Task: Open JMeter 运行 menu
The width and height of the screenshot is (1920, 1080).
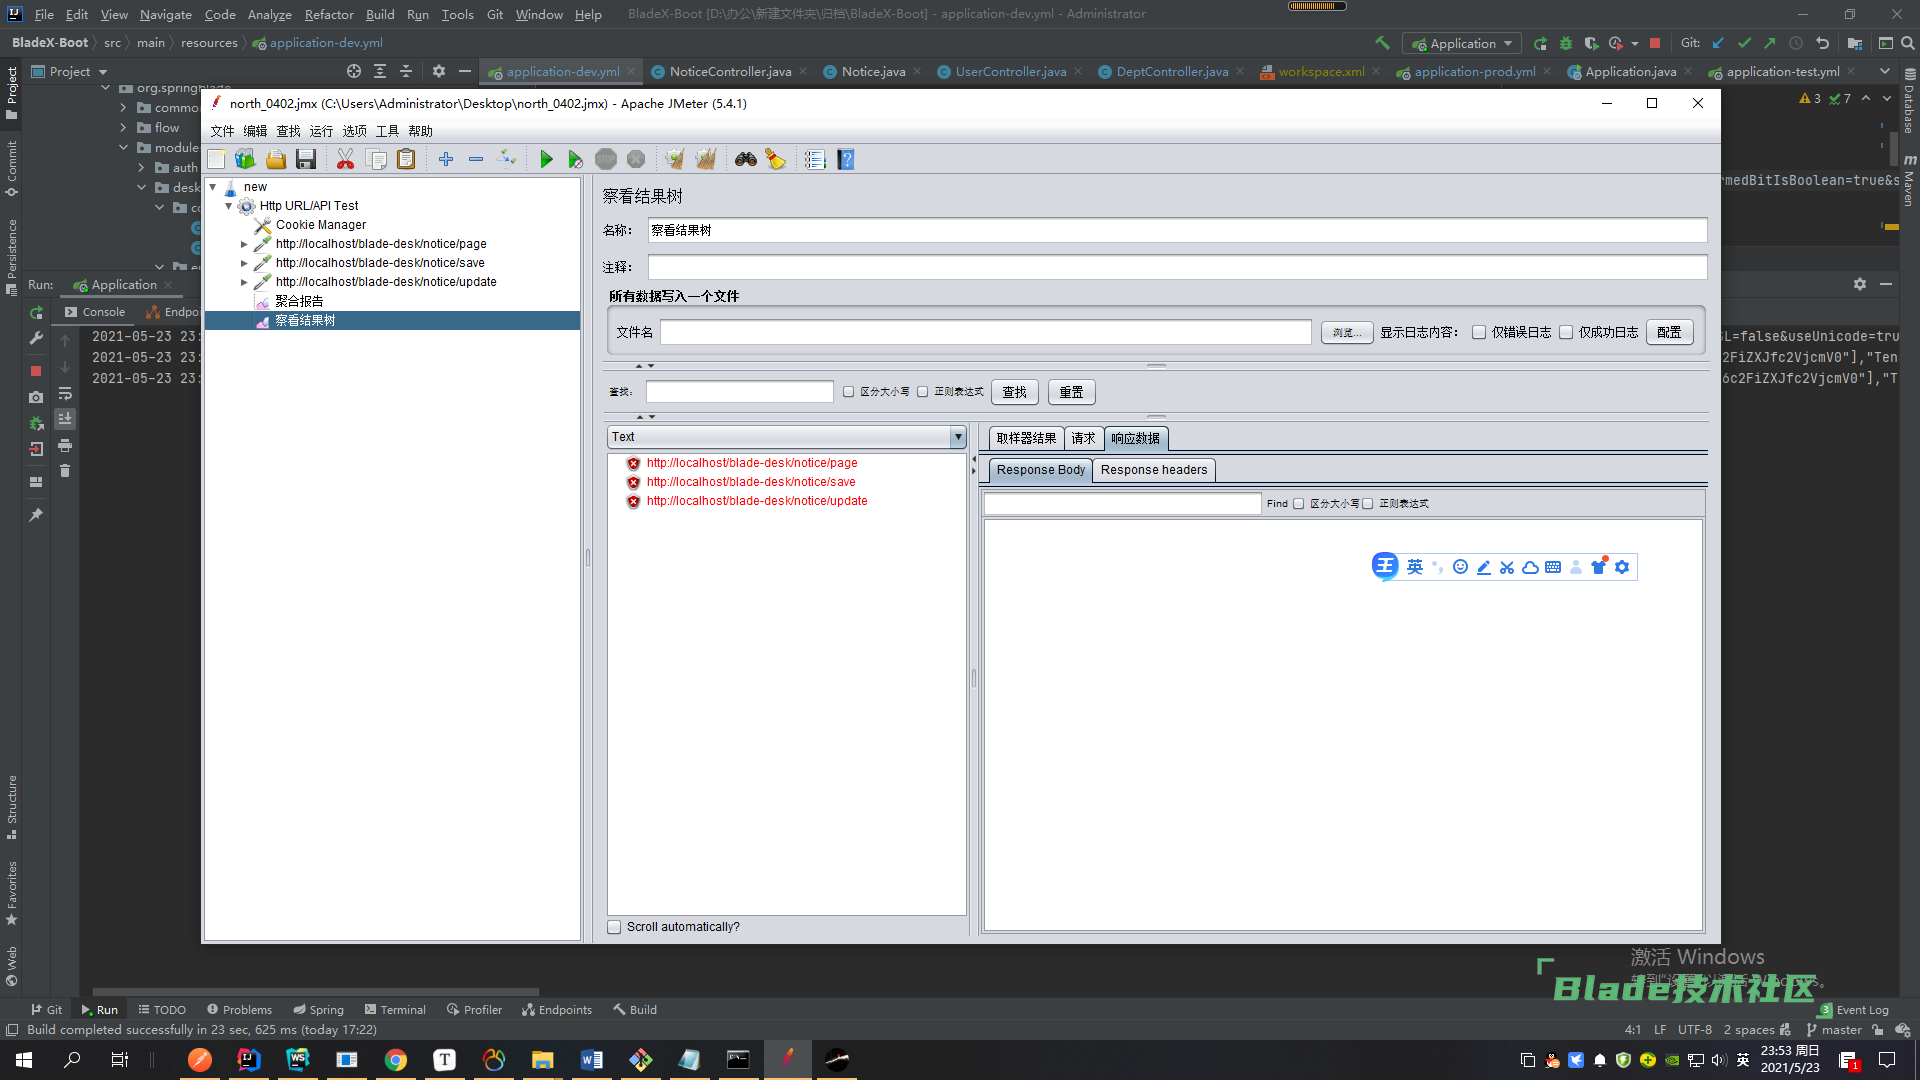Action: tap(321, 131)
